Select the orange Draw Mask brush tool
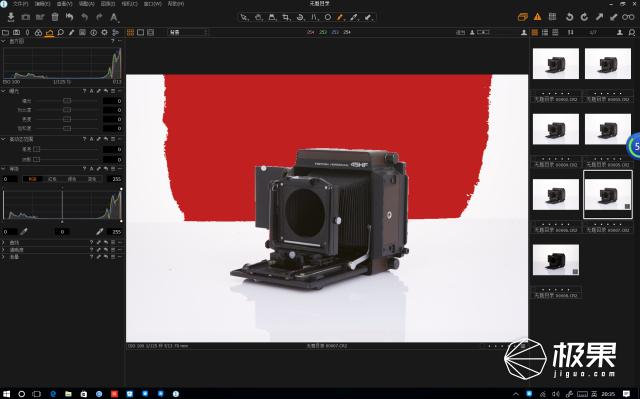 pyautogui.click(x=340, y=18)
